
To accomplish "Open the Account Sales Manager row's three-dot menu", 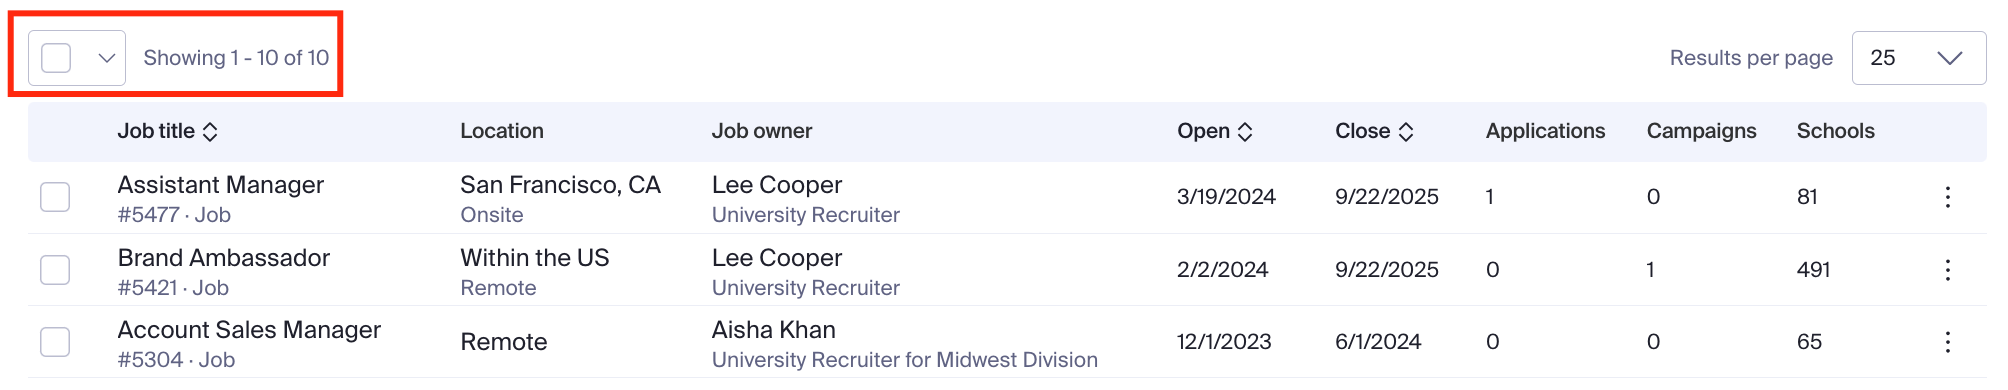I will (1947, 342).
